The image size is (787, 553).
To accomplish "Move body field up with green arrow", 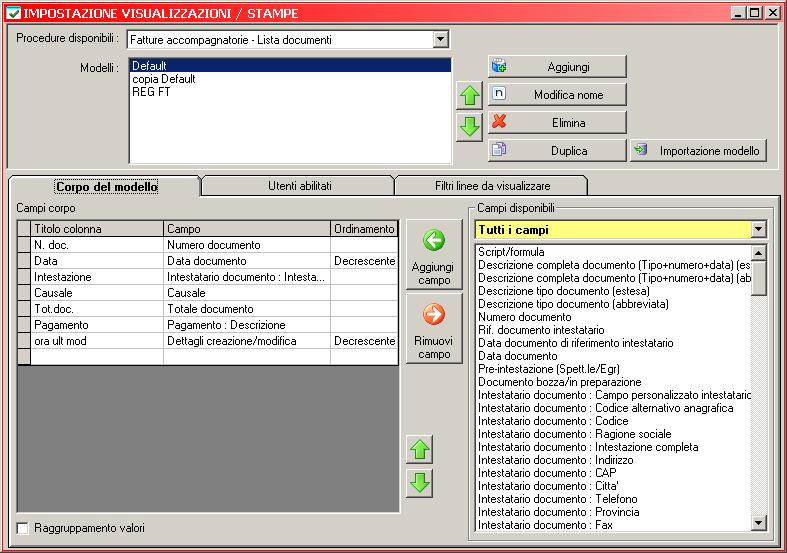I will [420, 449].
